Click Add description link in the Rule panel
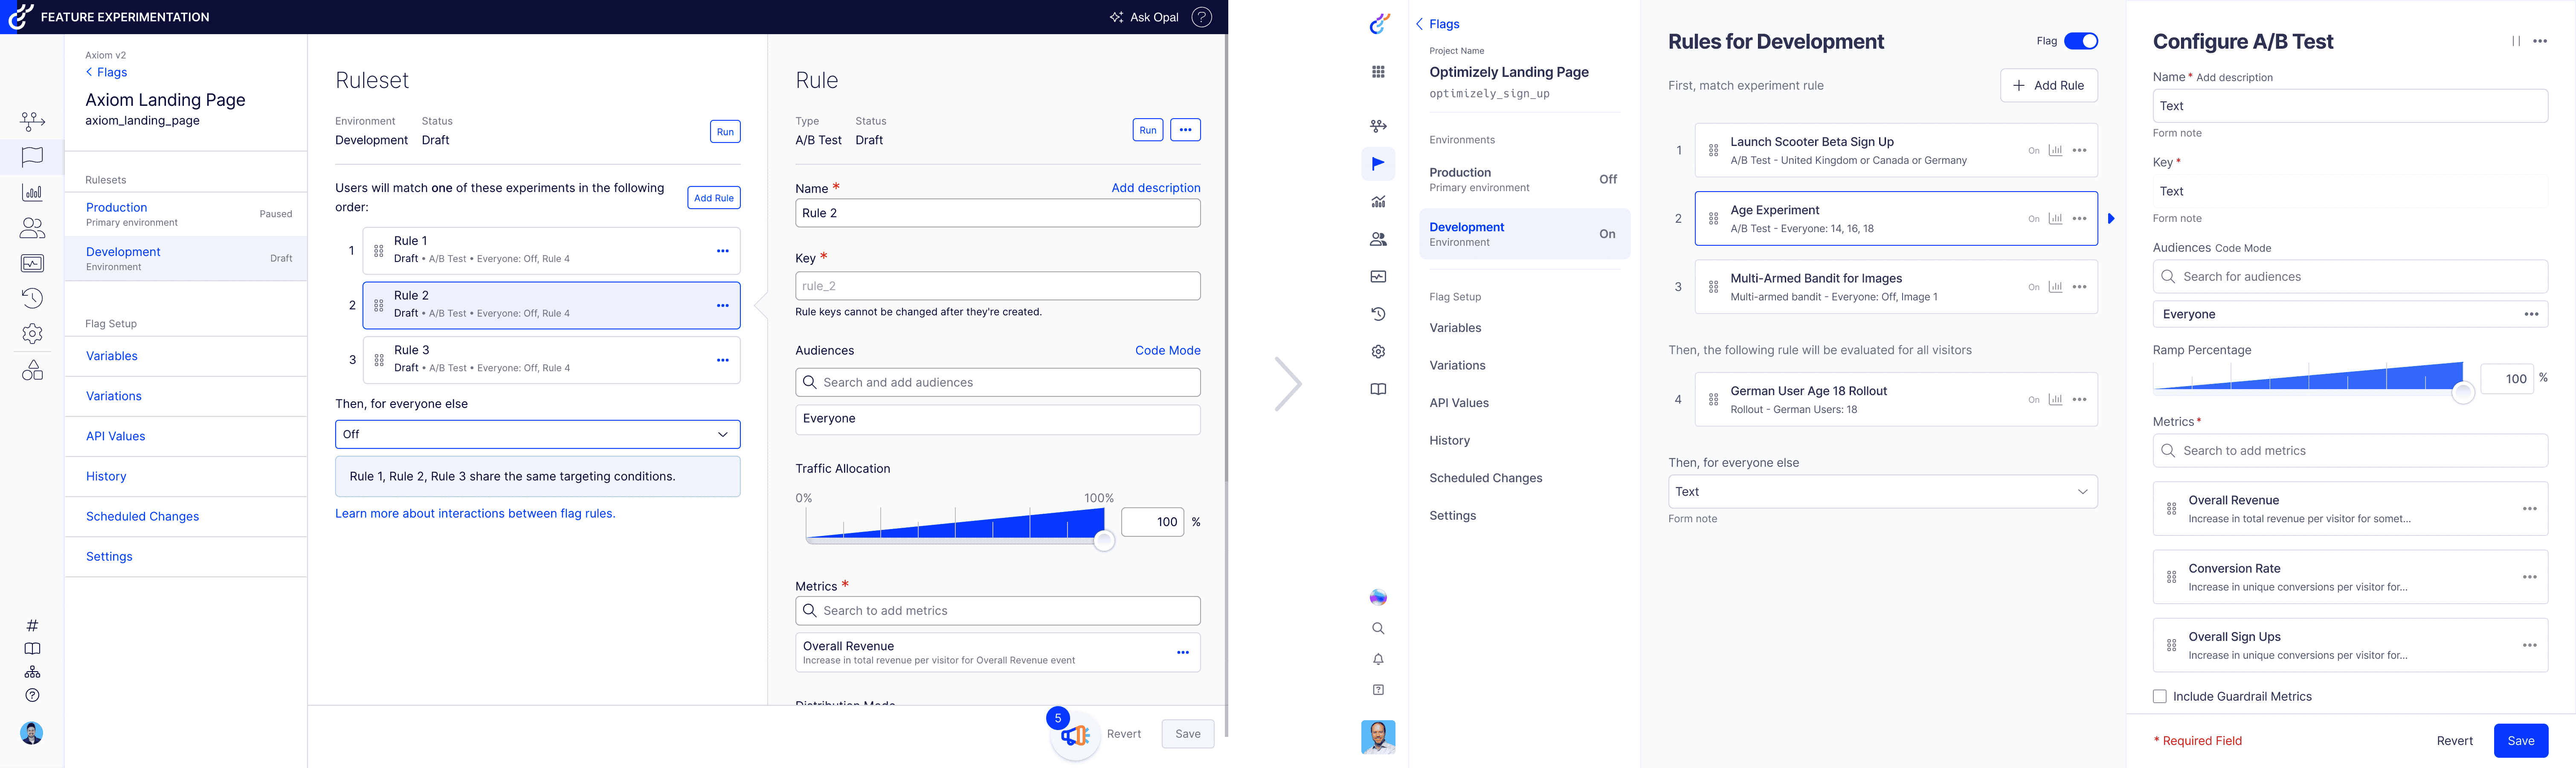 (x=1156, y=188)
